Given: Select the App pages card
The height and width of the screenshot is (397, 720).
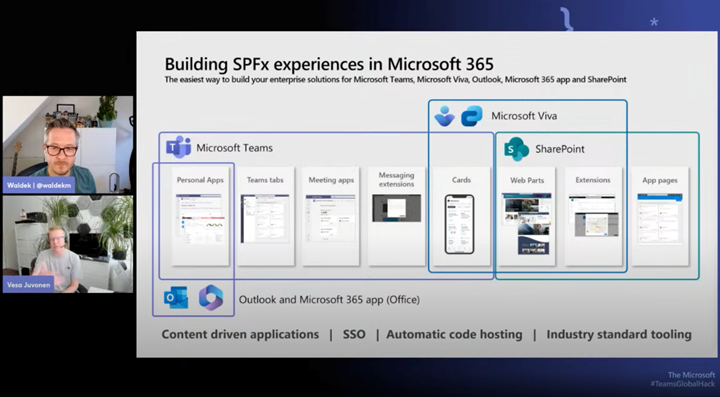Looking at the screenshot, I should 660,216.
